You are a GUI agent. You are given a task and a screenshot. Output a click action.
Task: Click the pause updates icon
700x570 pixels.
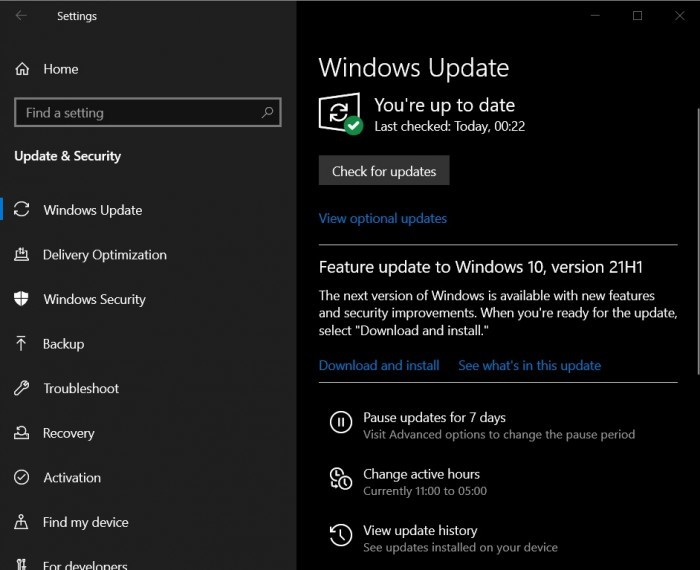click(340, 423)
